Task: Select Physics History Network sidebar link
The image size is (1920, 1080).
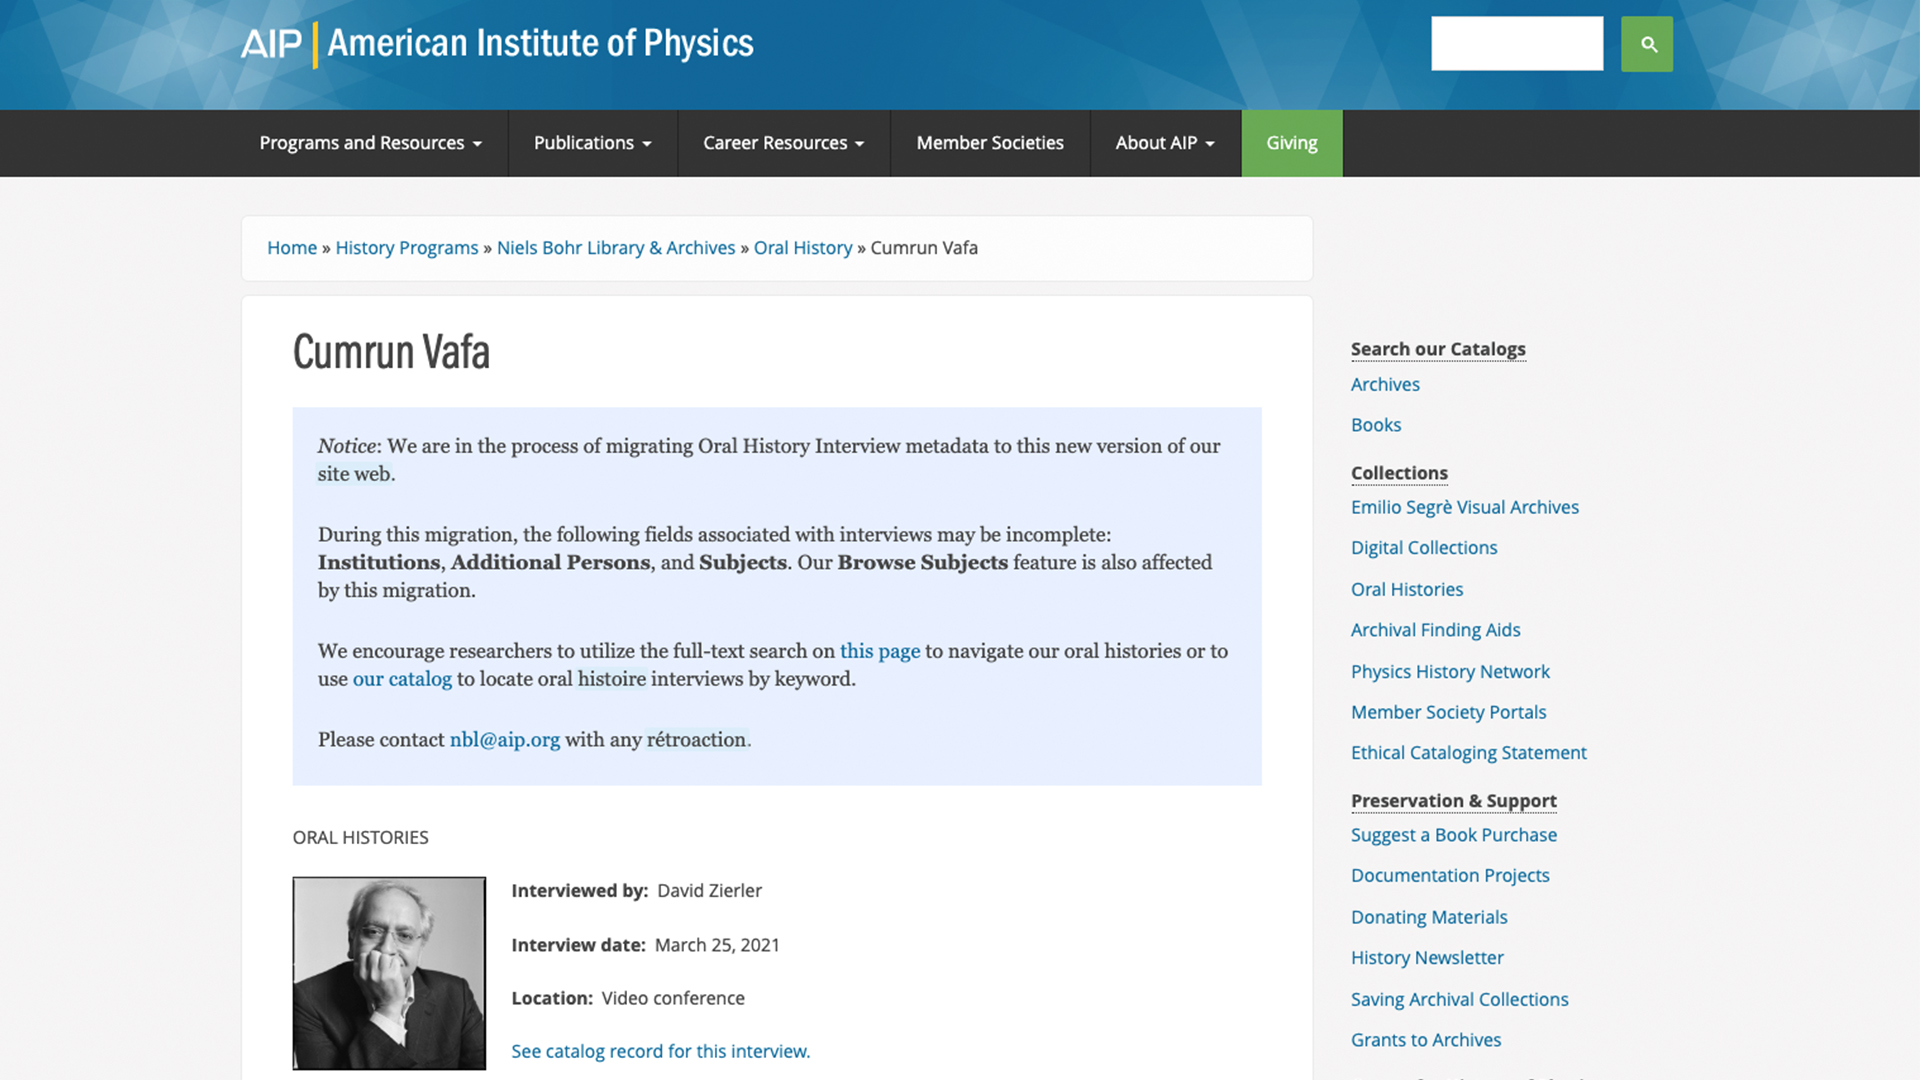Action: point(1449,672)
